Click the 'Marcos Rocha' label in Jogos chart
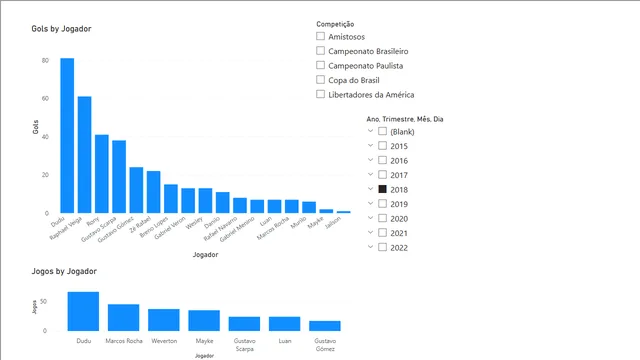The height and width of the screenshot is (360, 640). tap(124, 341)
